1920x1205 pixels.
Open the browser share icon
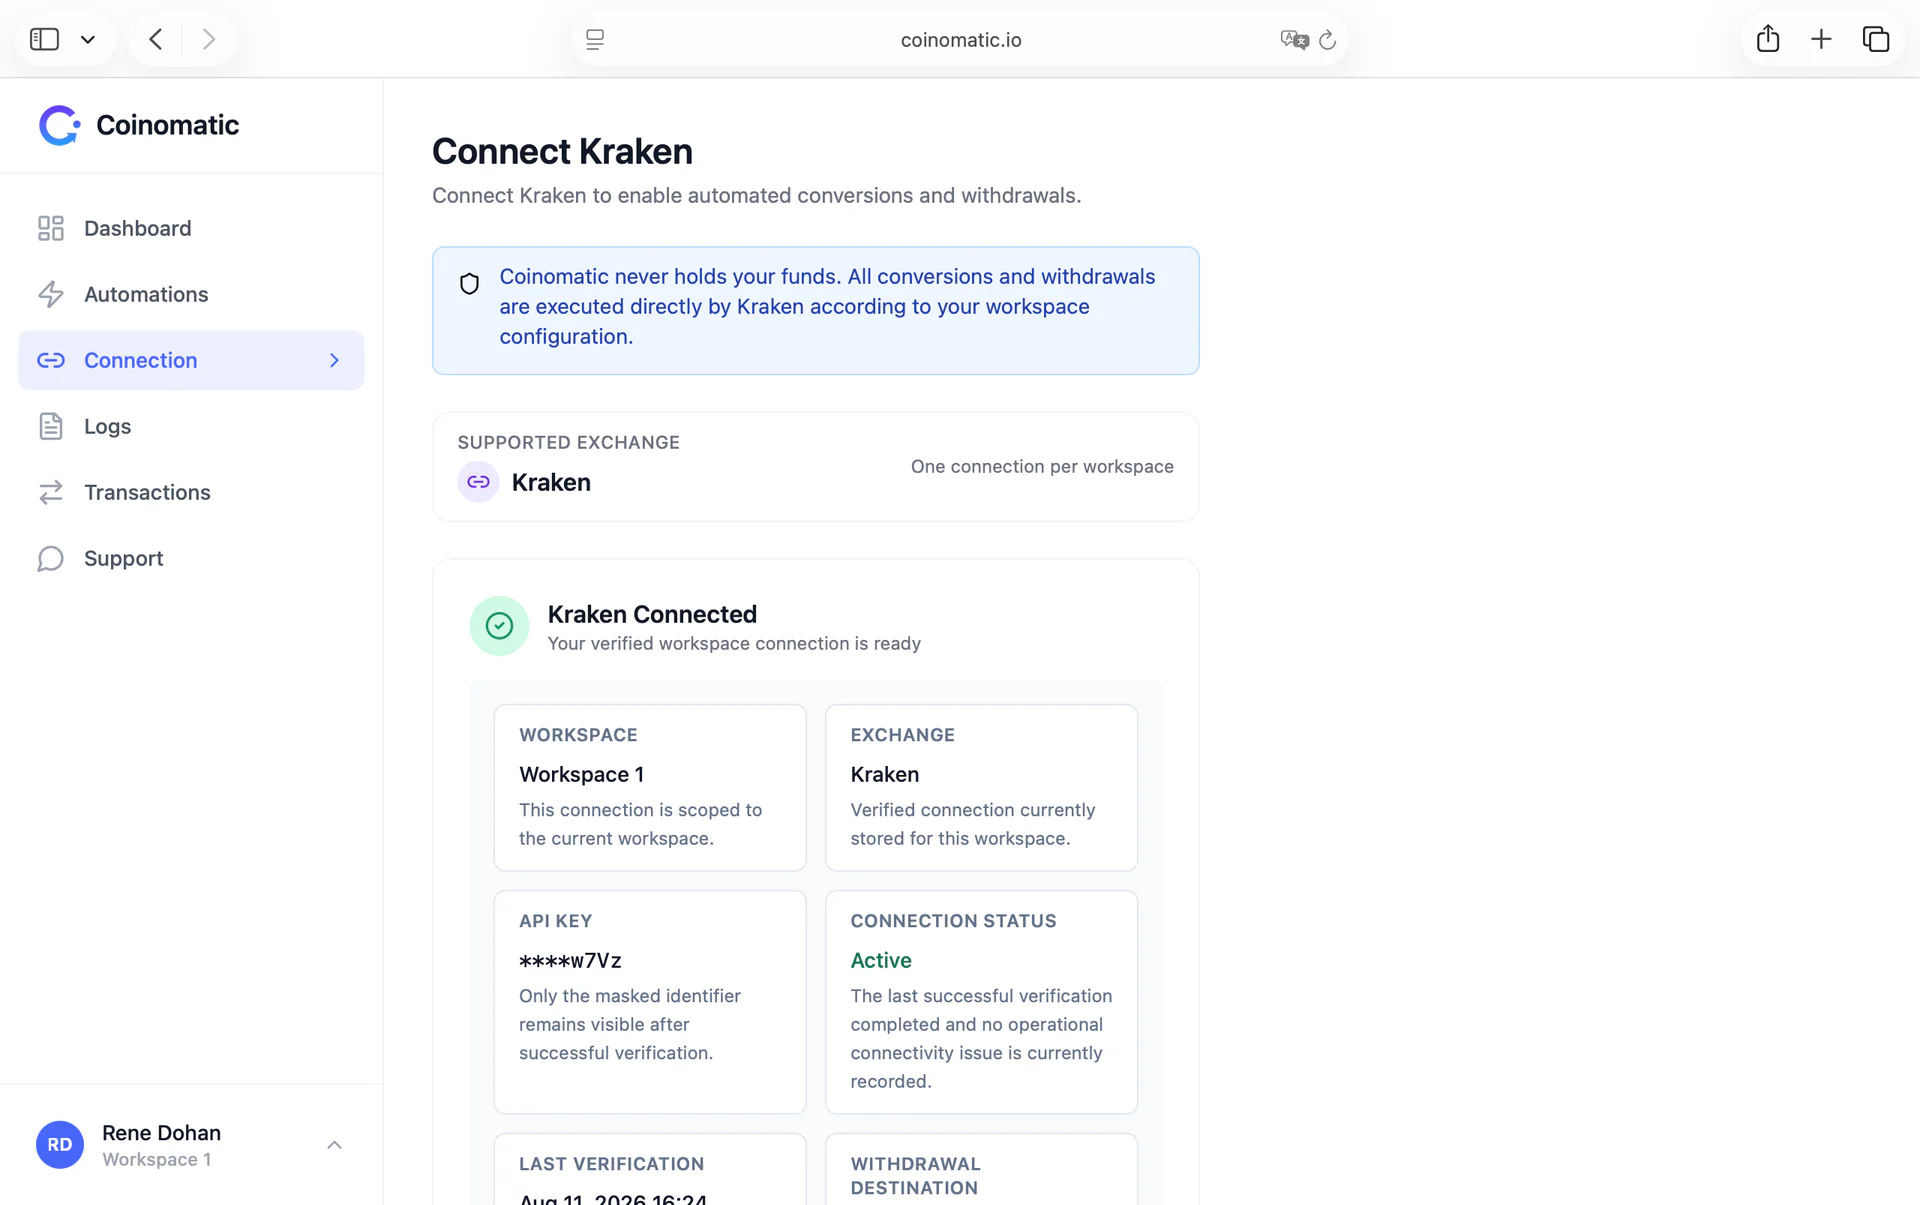1768,39
